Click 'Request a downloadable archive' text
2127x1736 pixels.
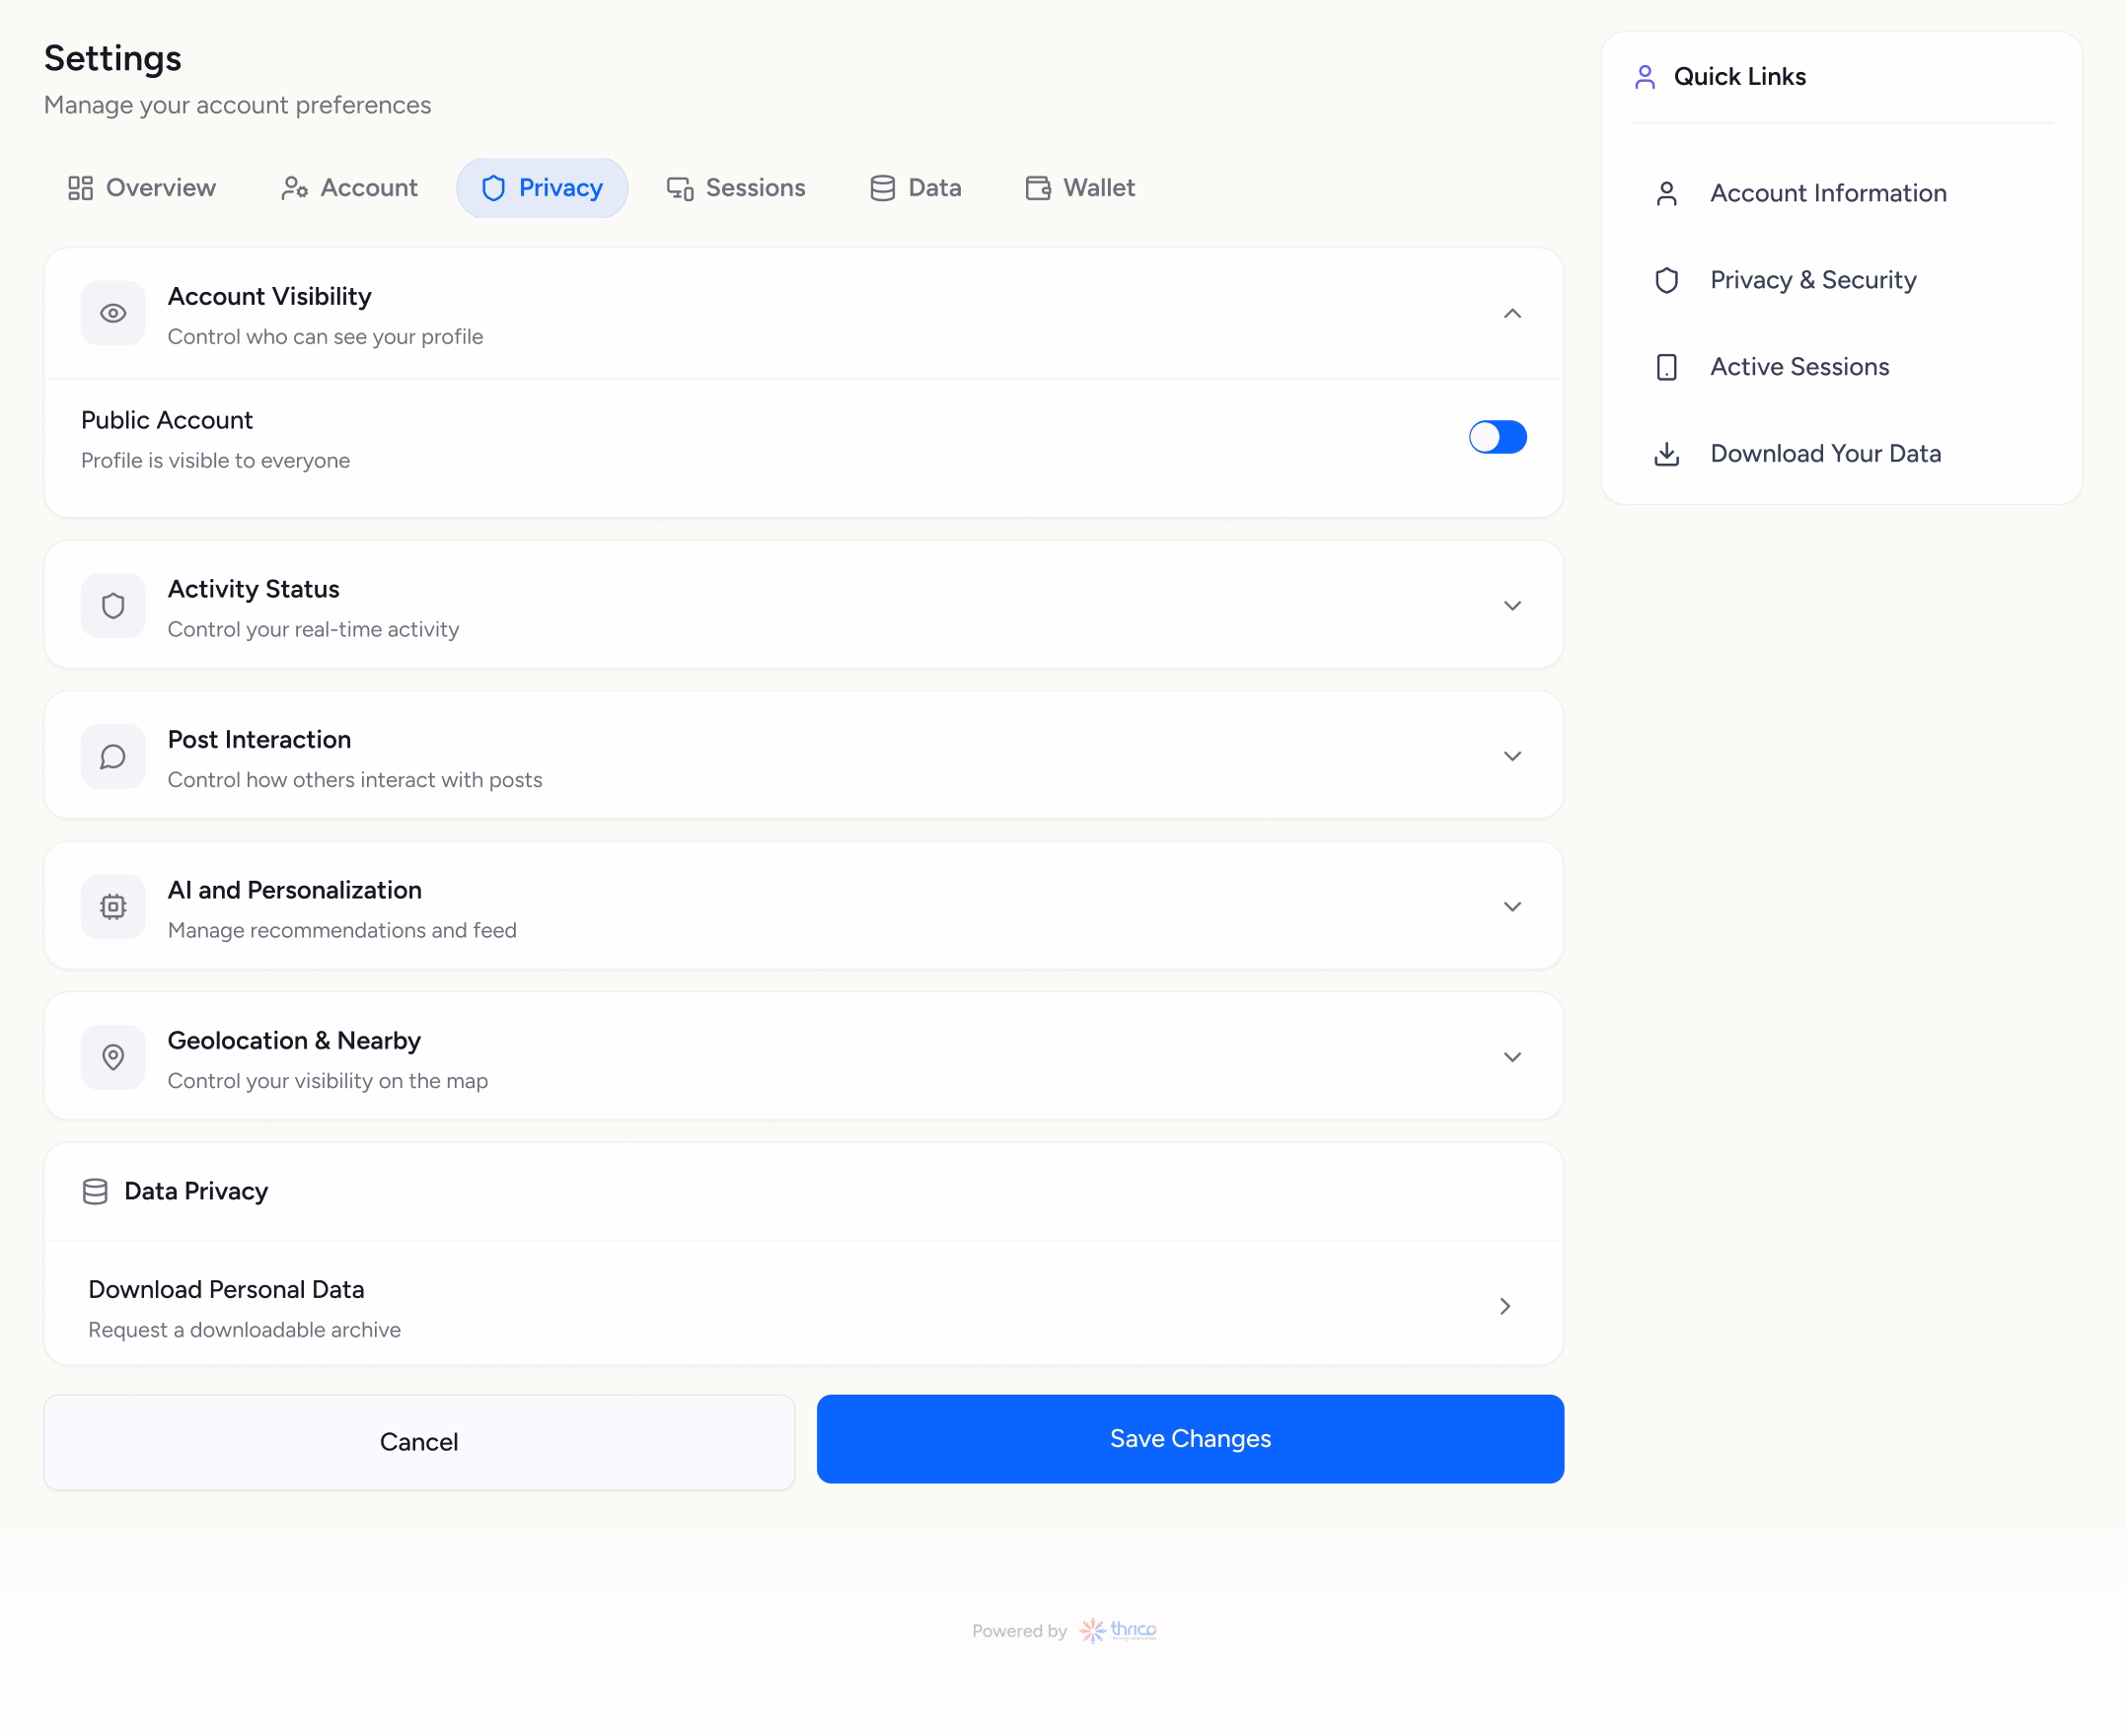pos(245,1330)
